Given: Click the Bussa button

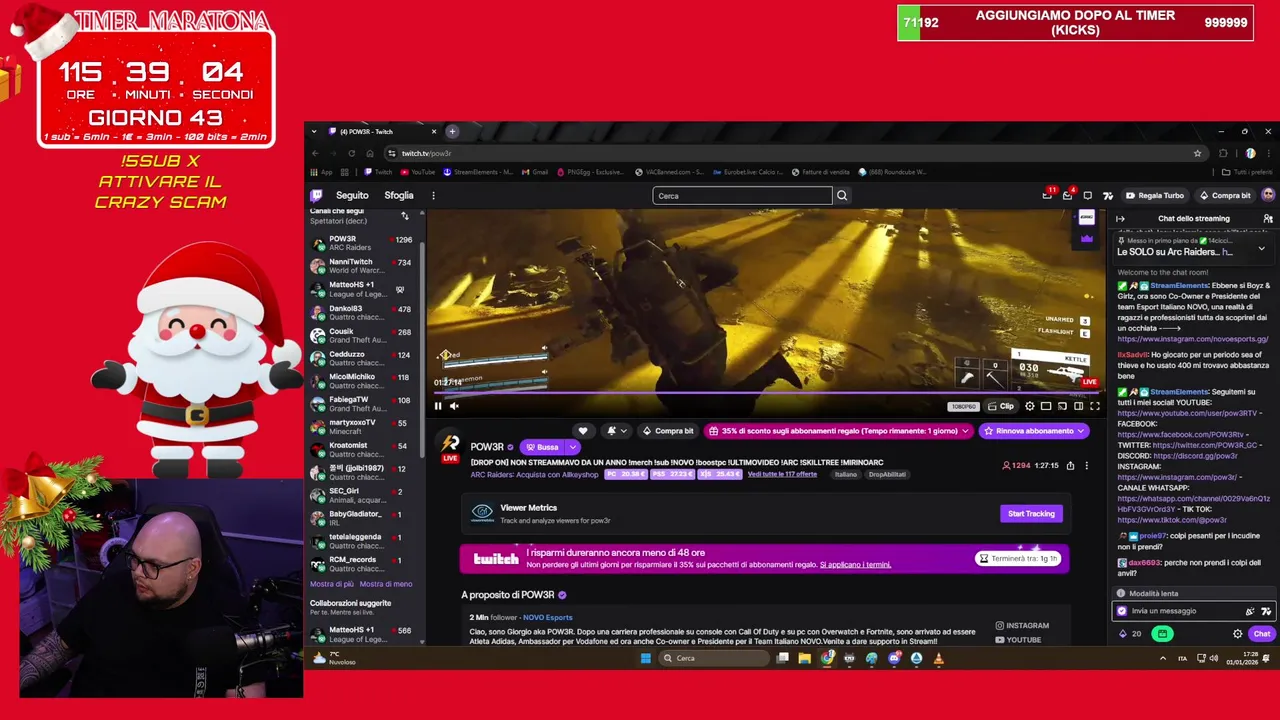Looking at the screenshot, I should coord(542,447).
